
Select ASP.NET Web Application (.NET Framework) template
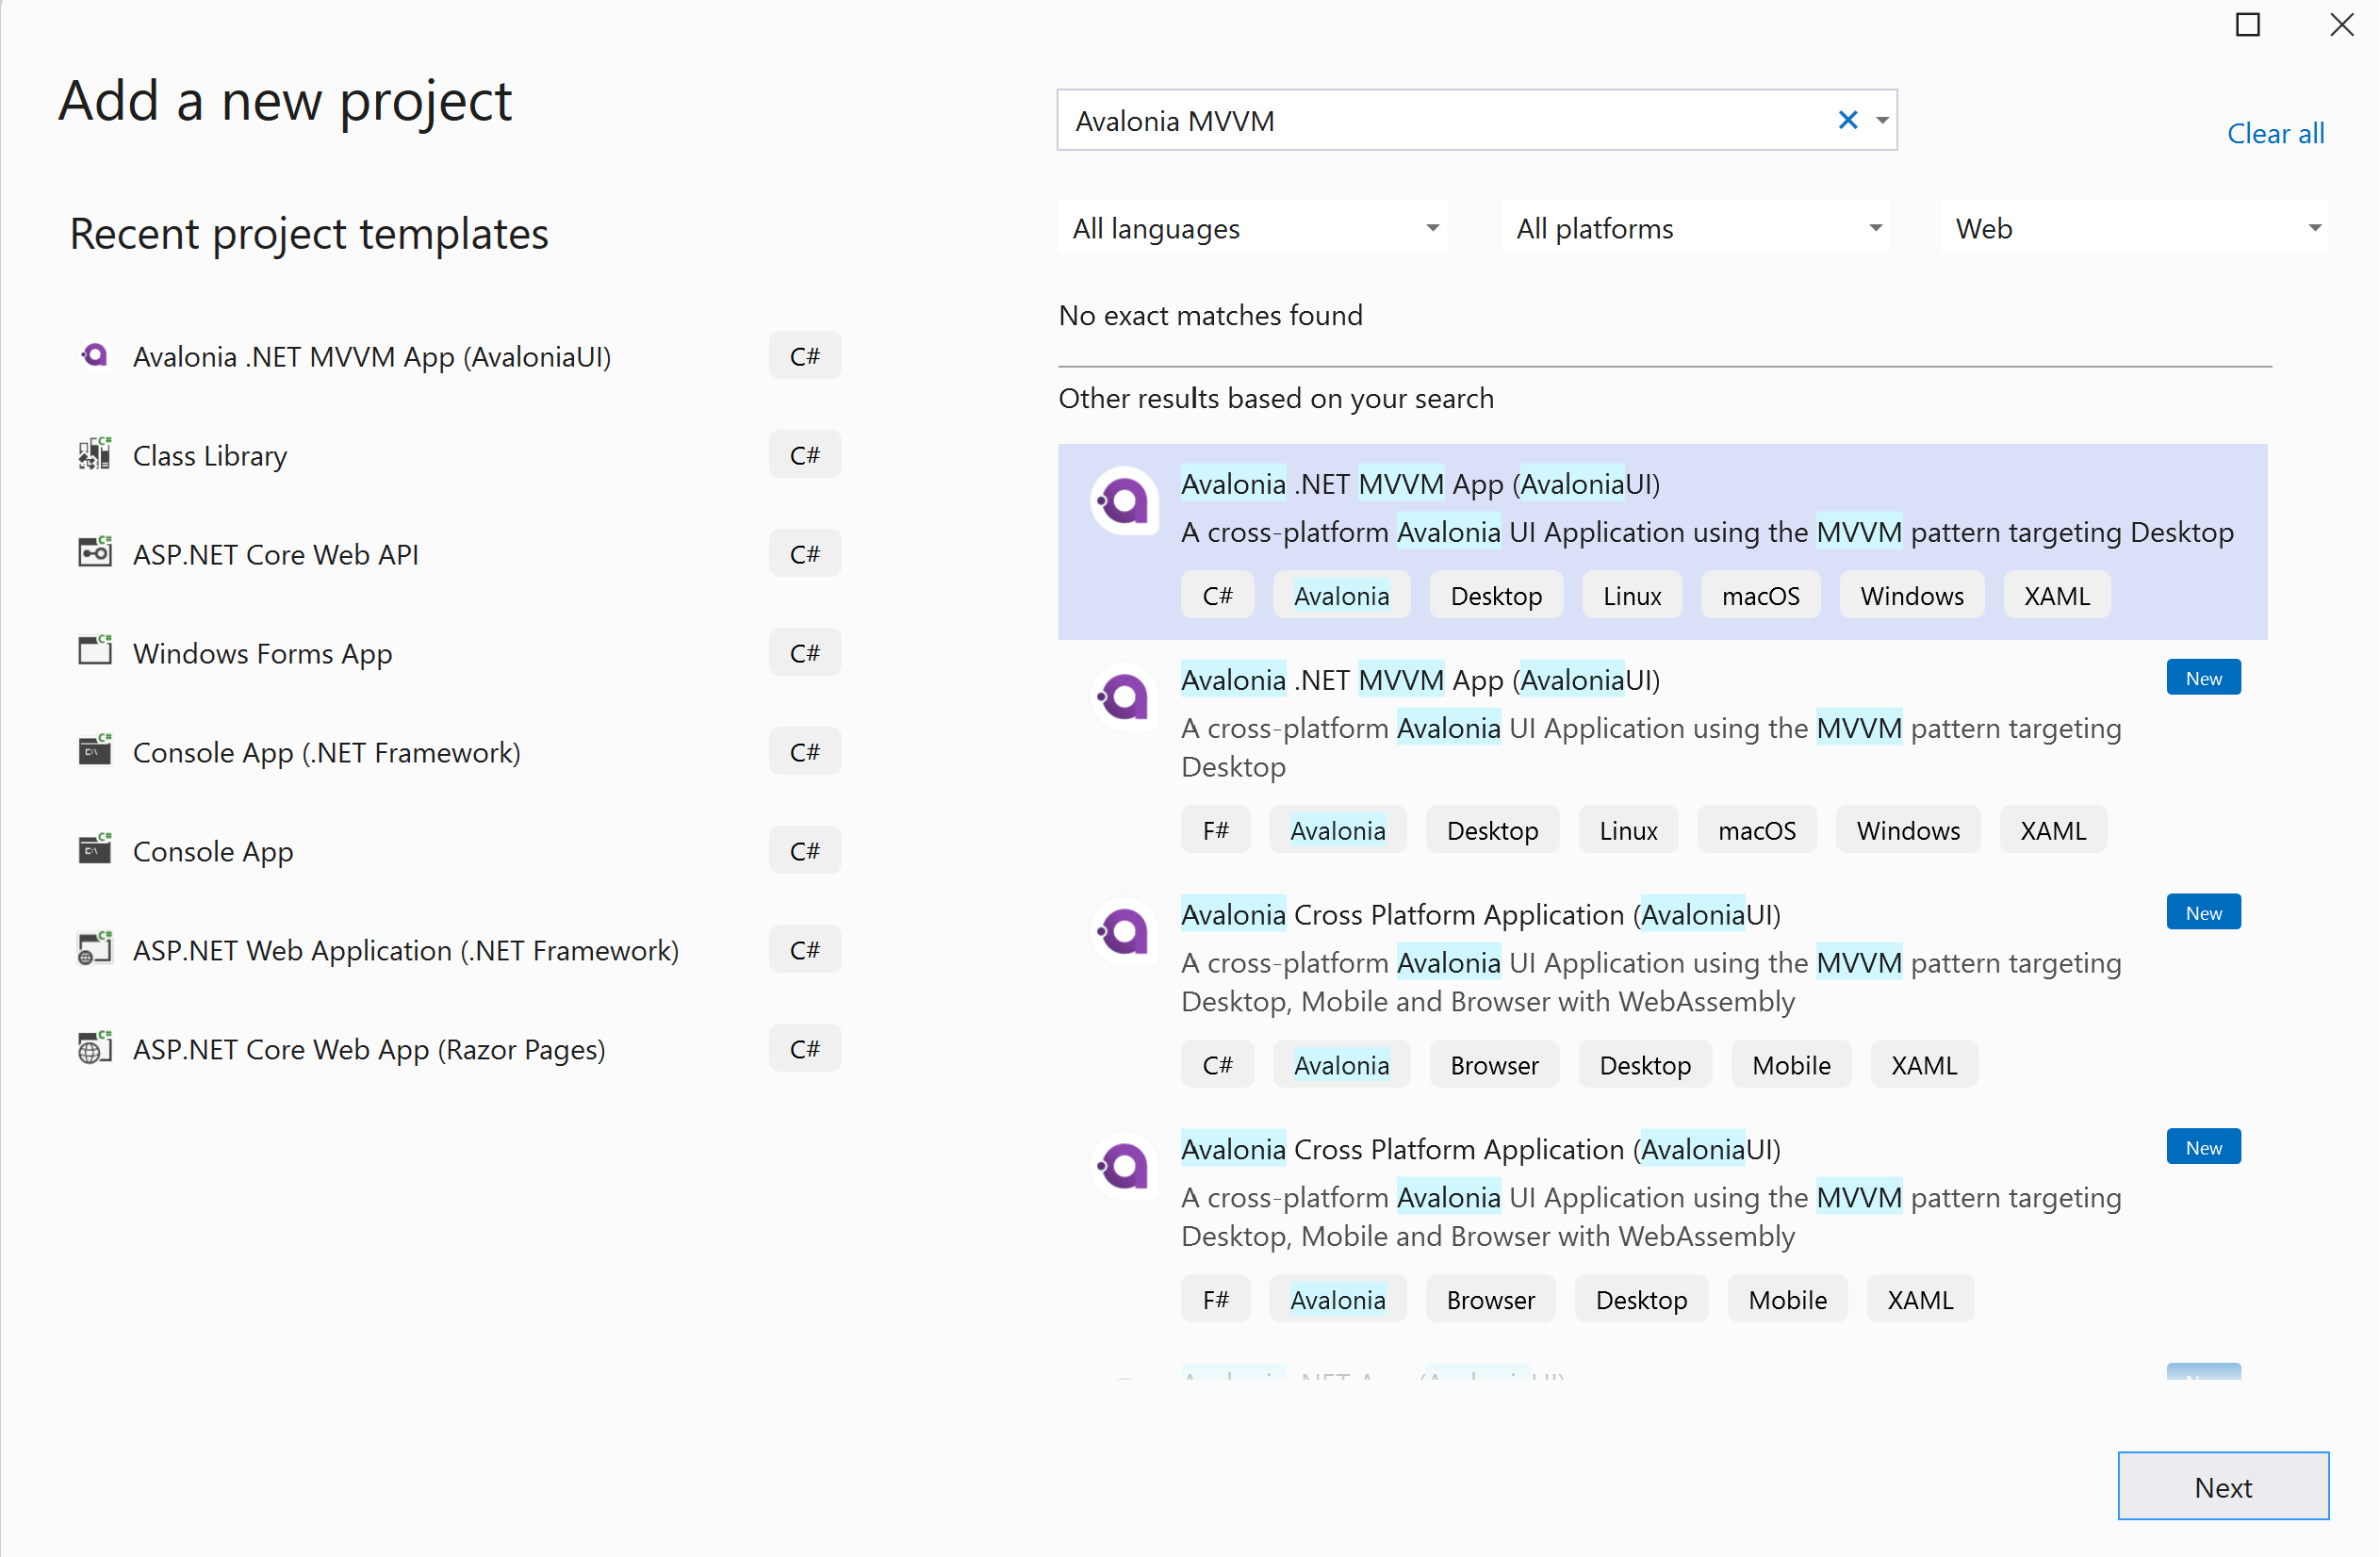(x=458, y=950)
